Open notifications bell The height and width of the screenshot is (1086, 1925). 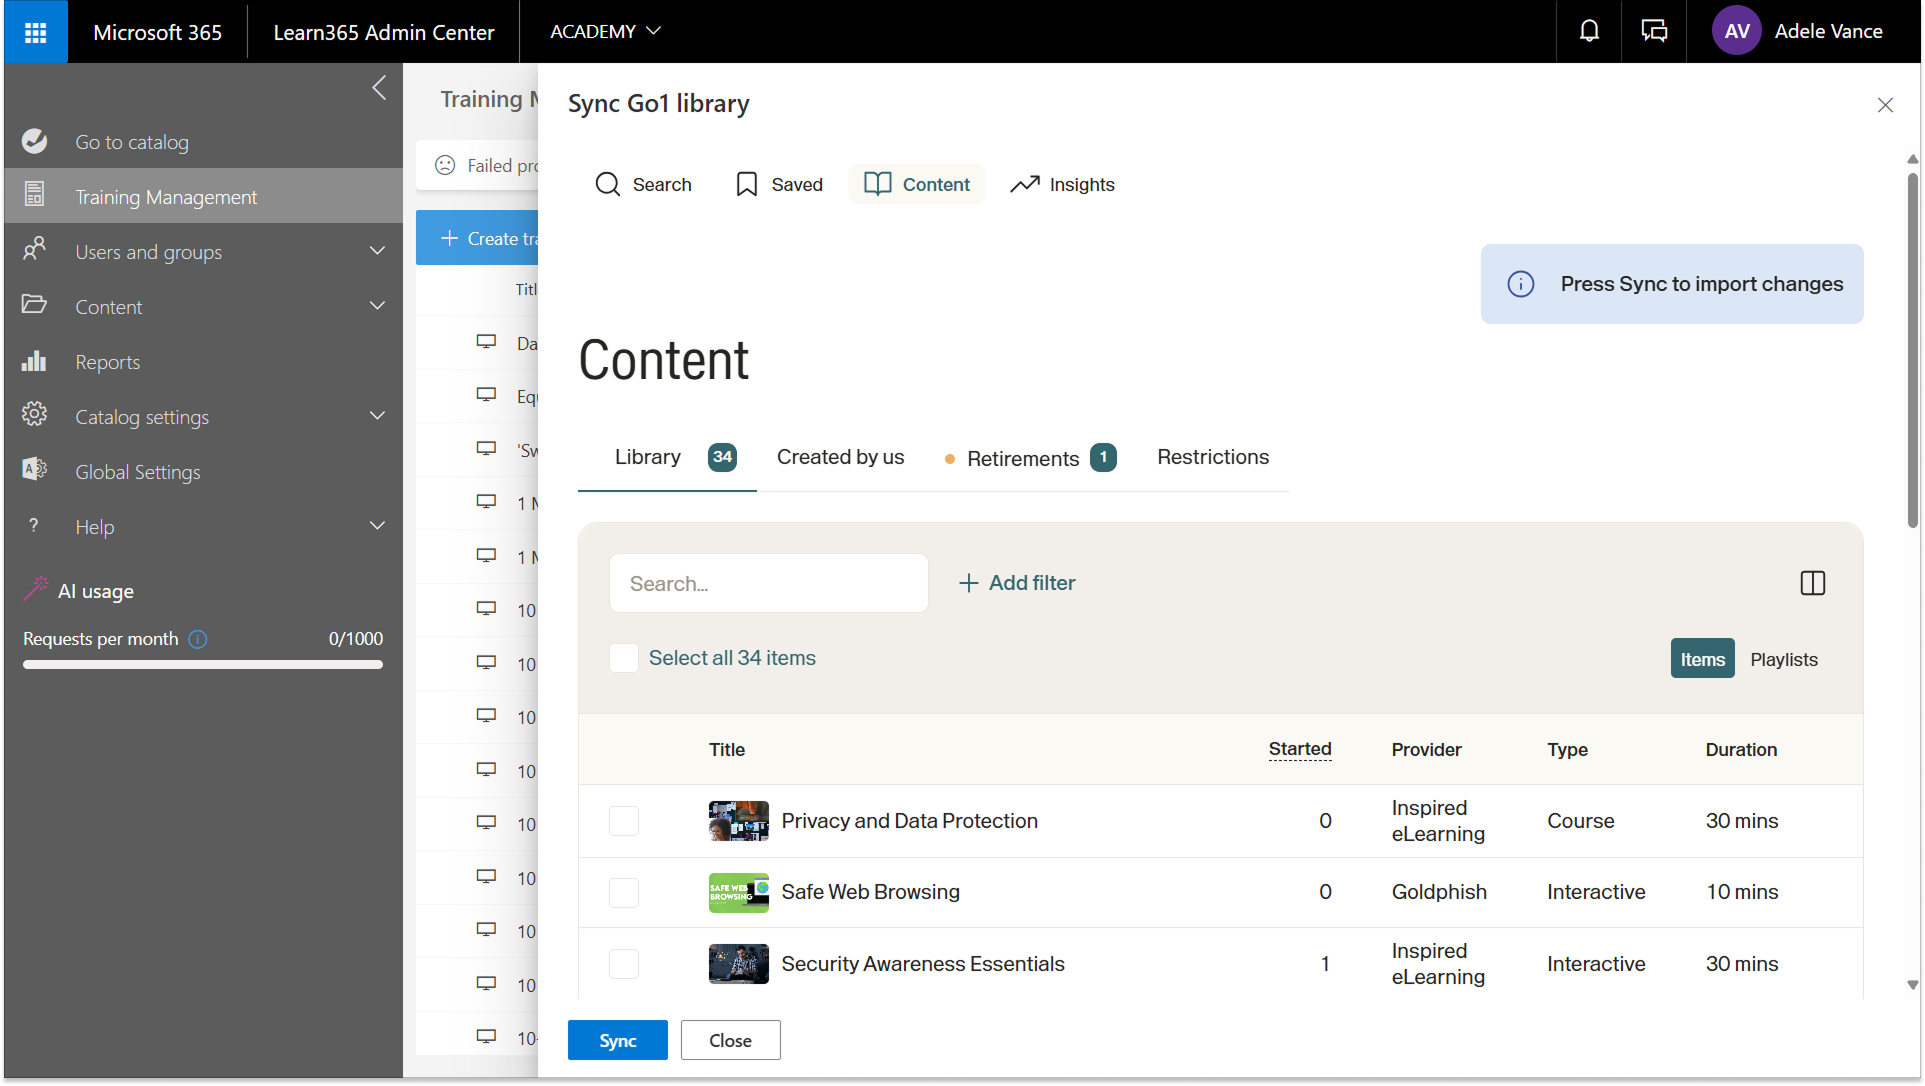(x=1588, y=32)
